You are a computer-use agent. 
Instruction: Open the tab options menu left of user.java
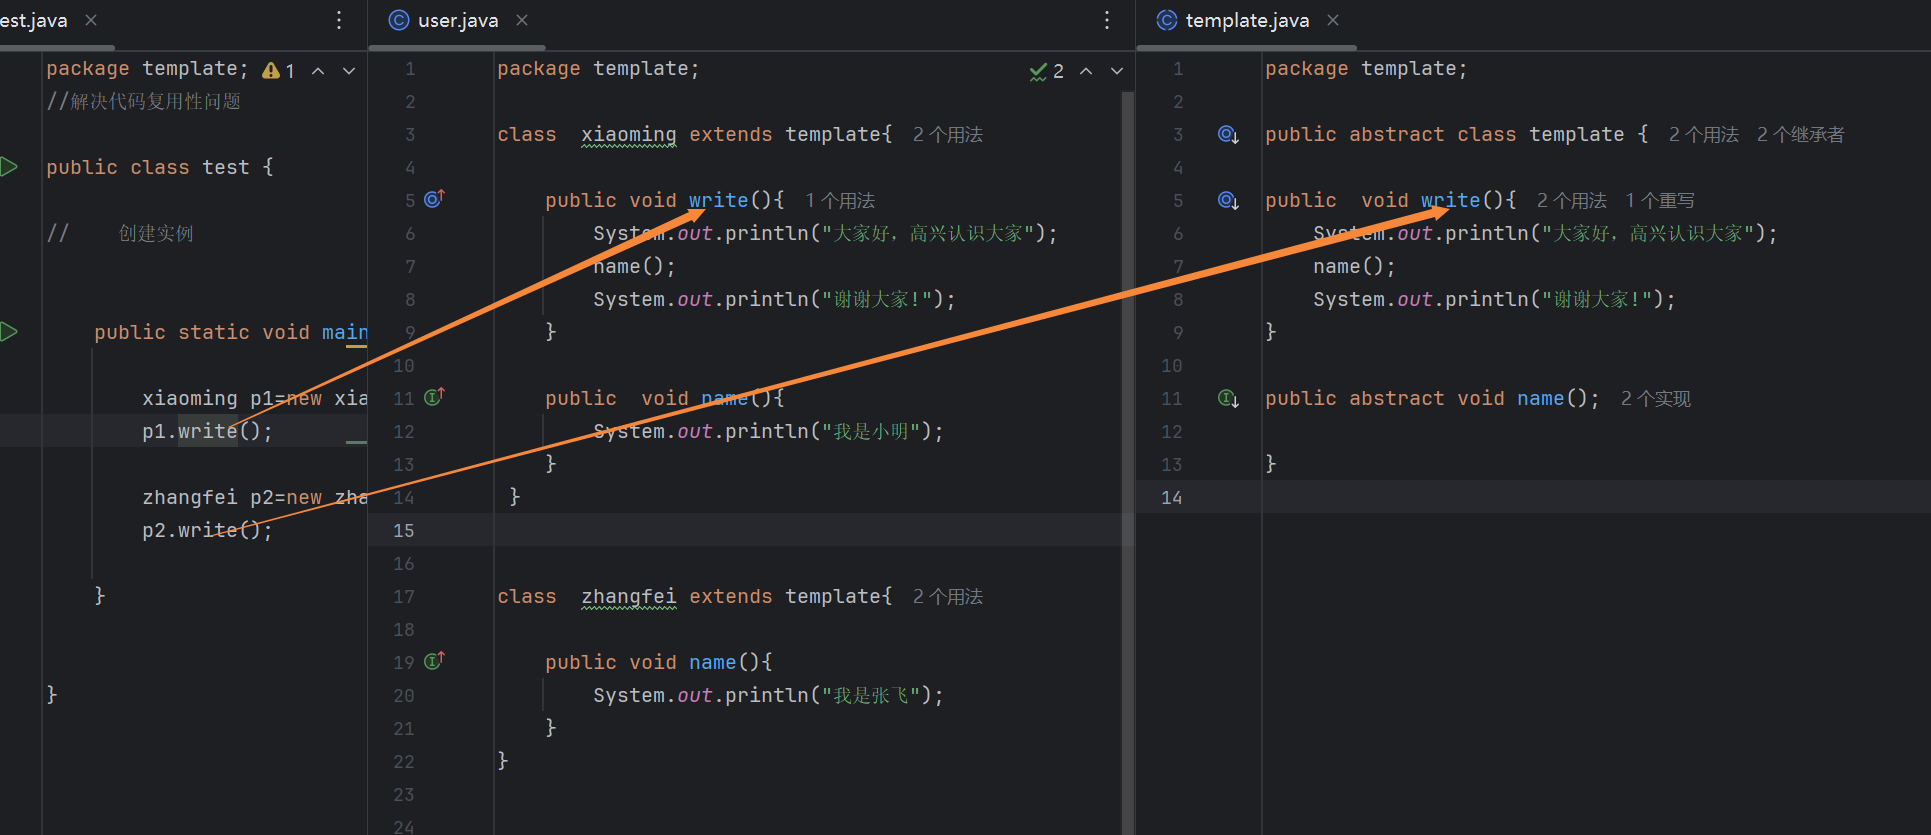[339, 20]
